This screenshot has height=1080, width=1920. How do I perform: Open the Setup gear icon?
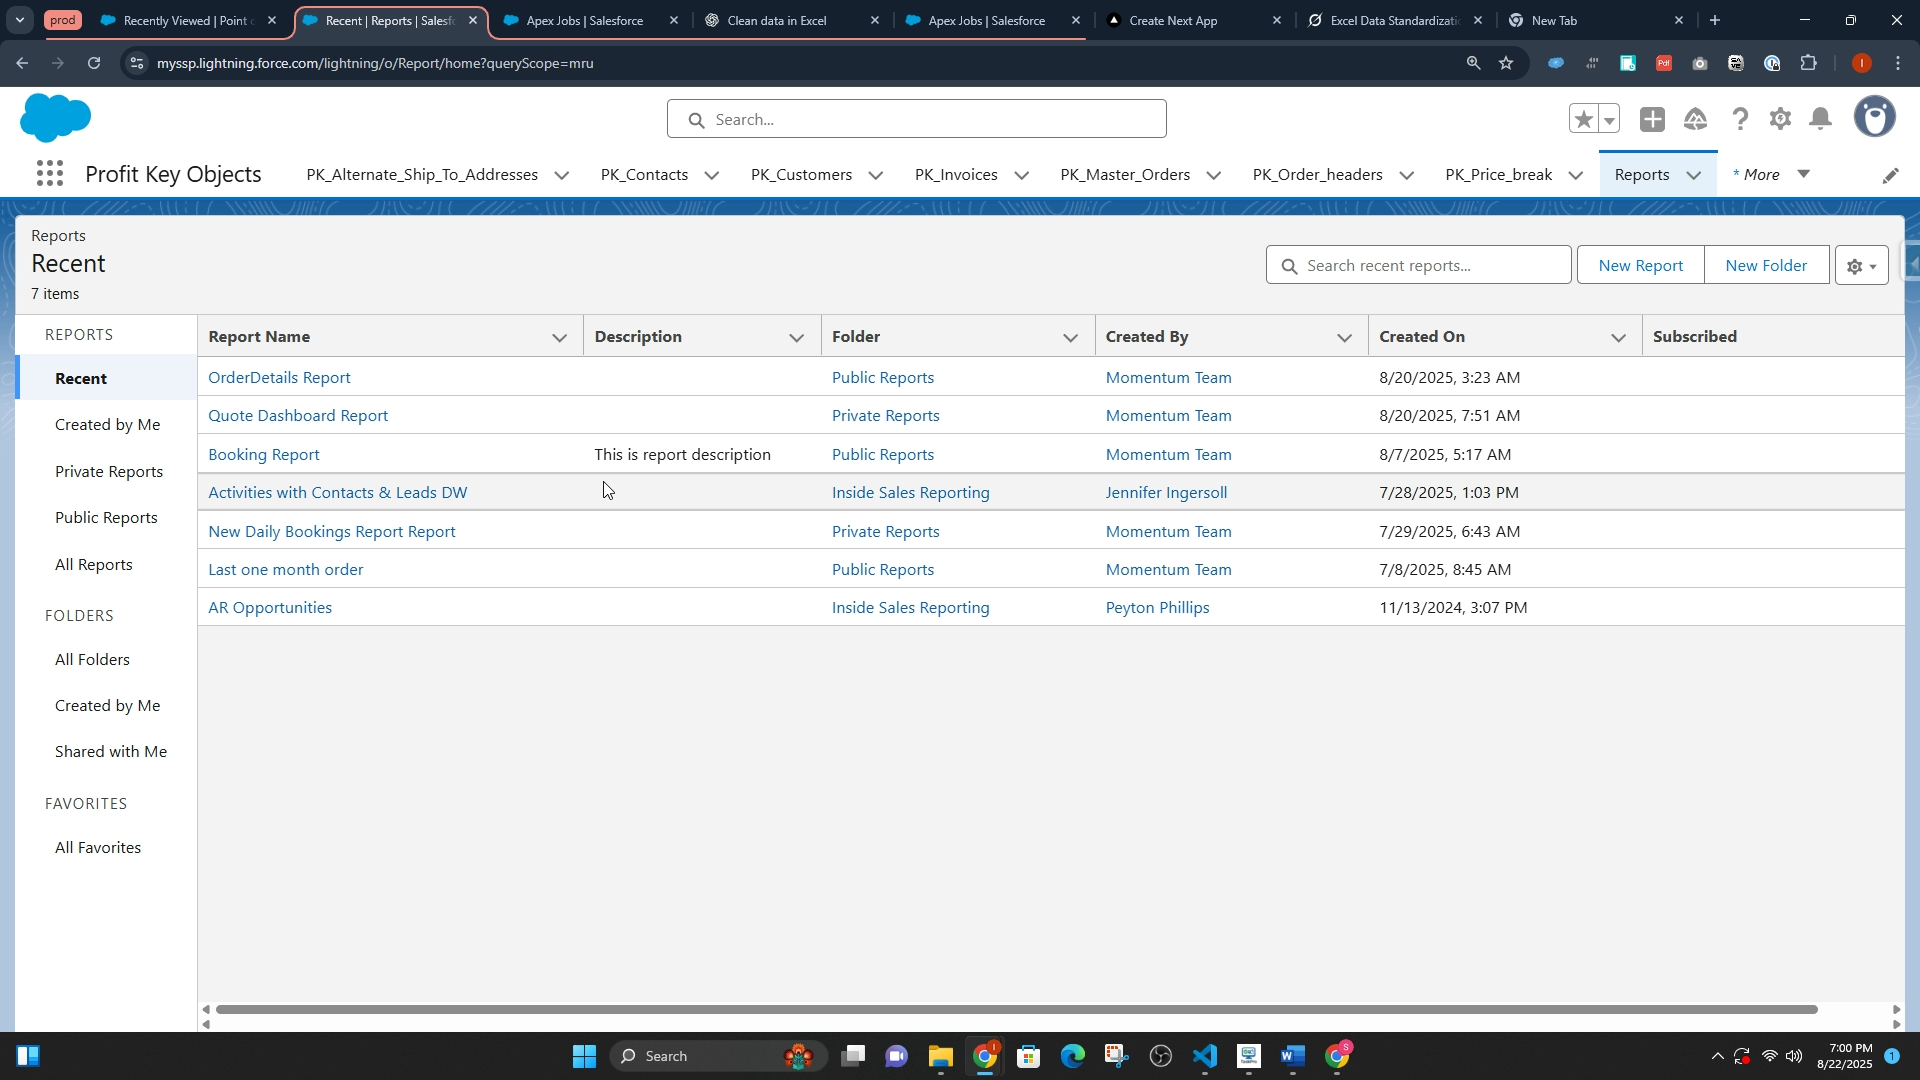(1780, 120)
